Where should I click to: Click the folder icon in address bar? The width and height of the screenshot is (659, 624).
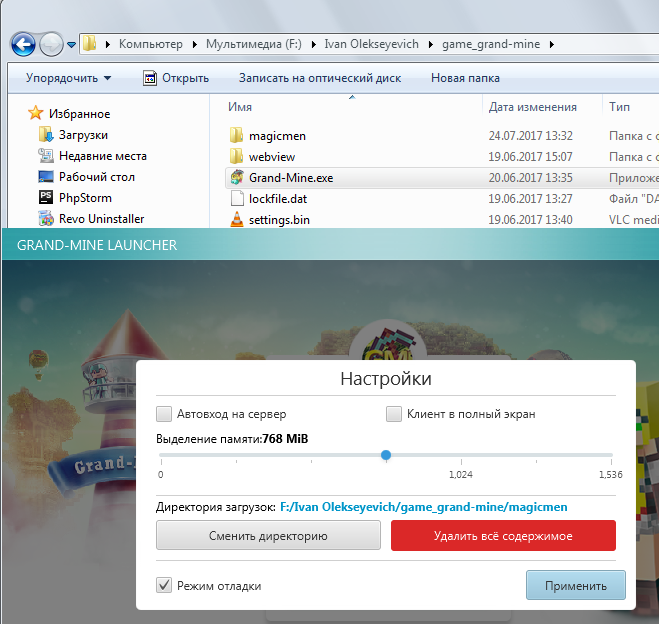point(90,43)
